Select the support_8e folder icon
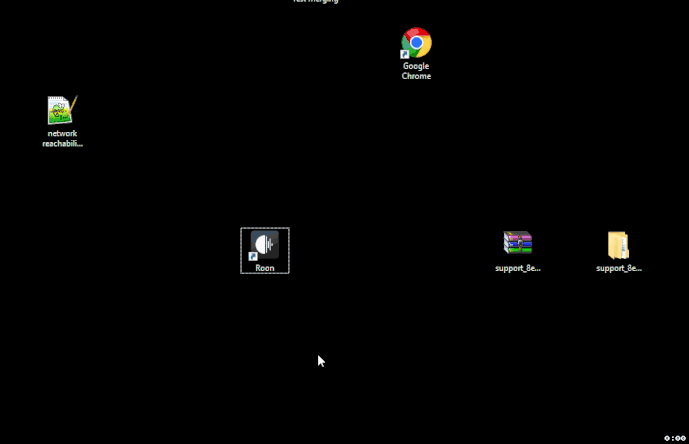Screen dimensions: 689x444 618,245
